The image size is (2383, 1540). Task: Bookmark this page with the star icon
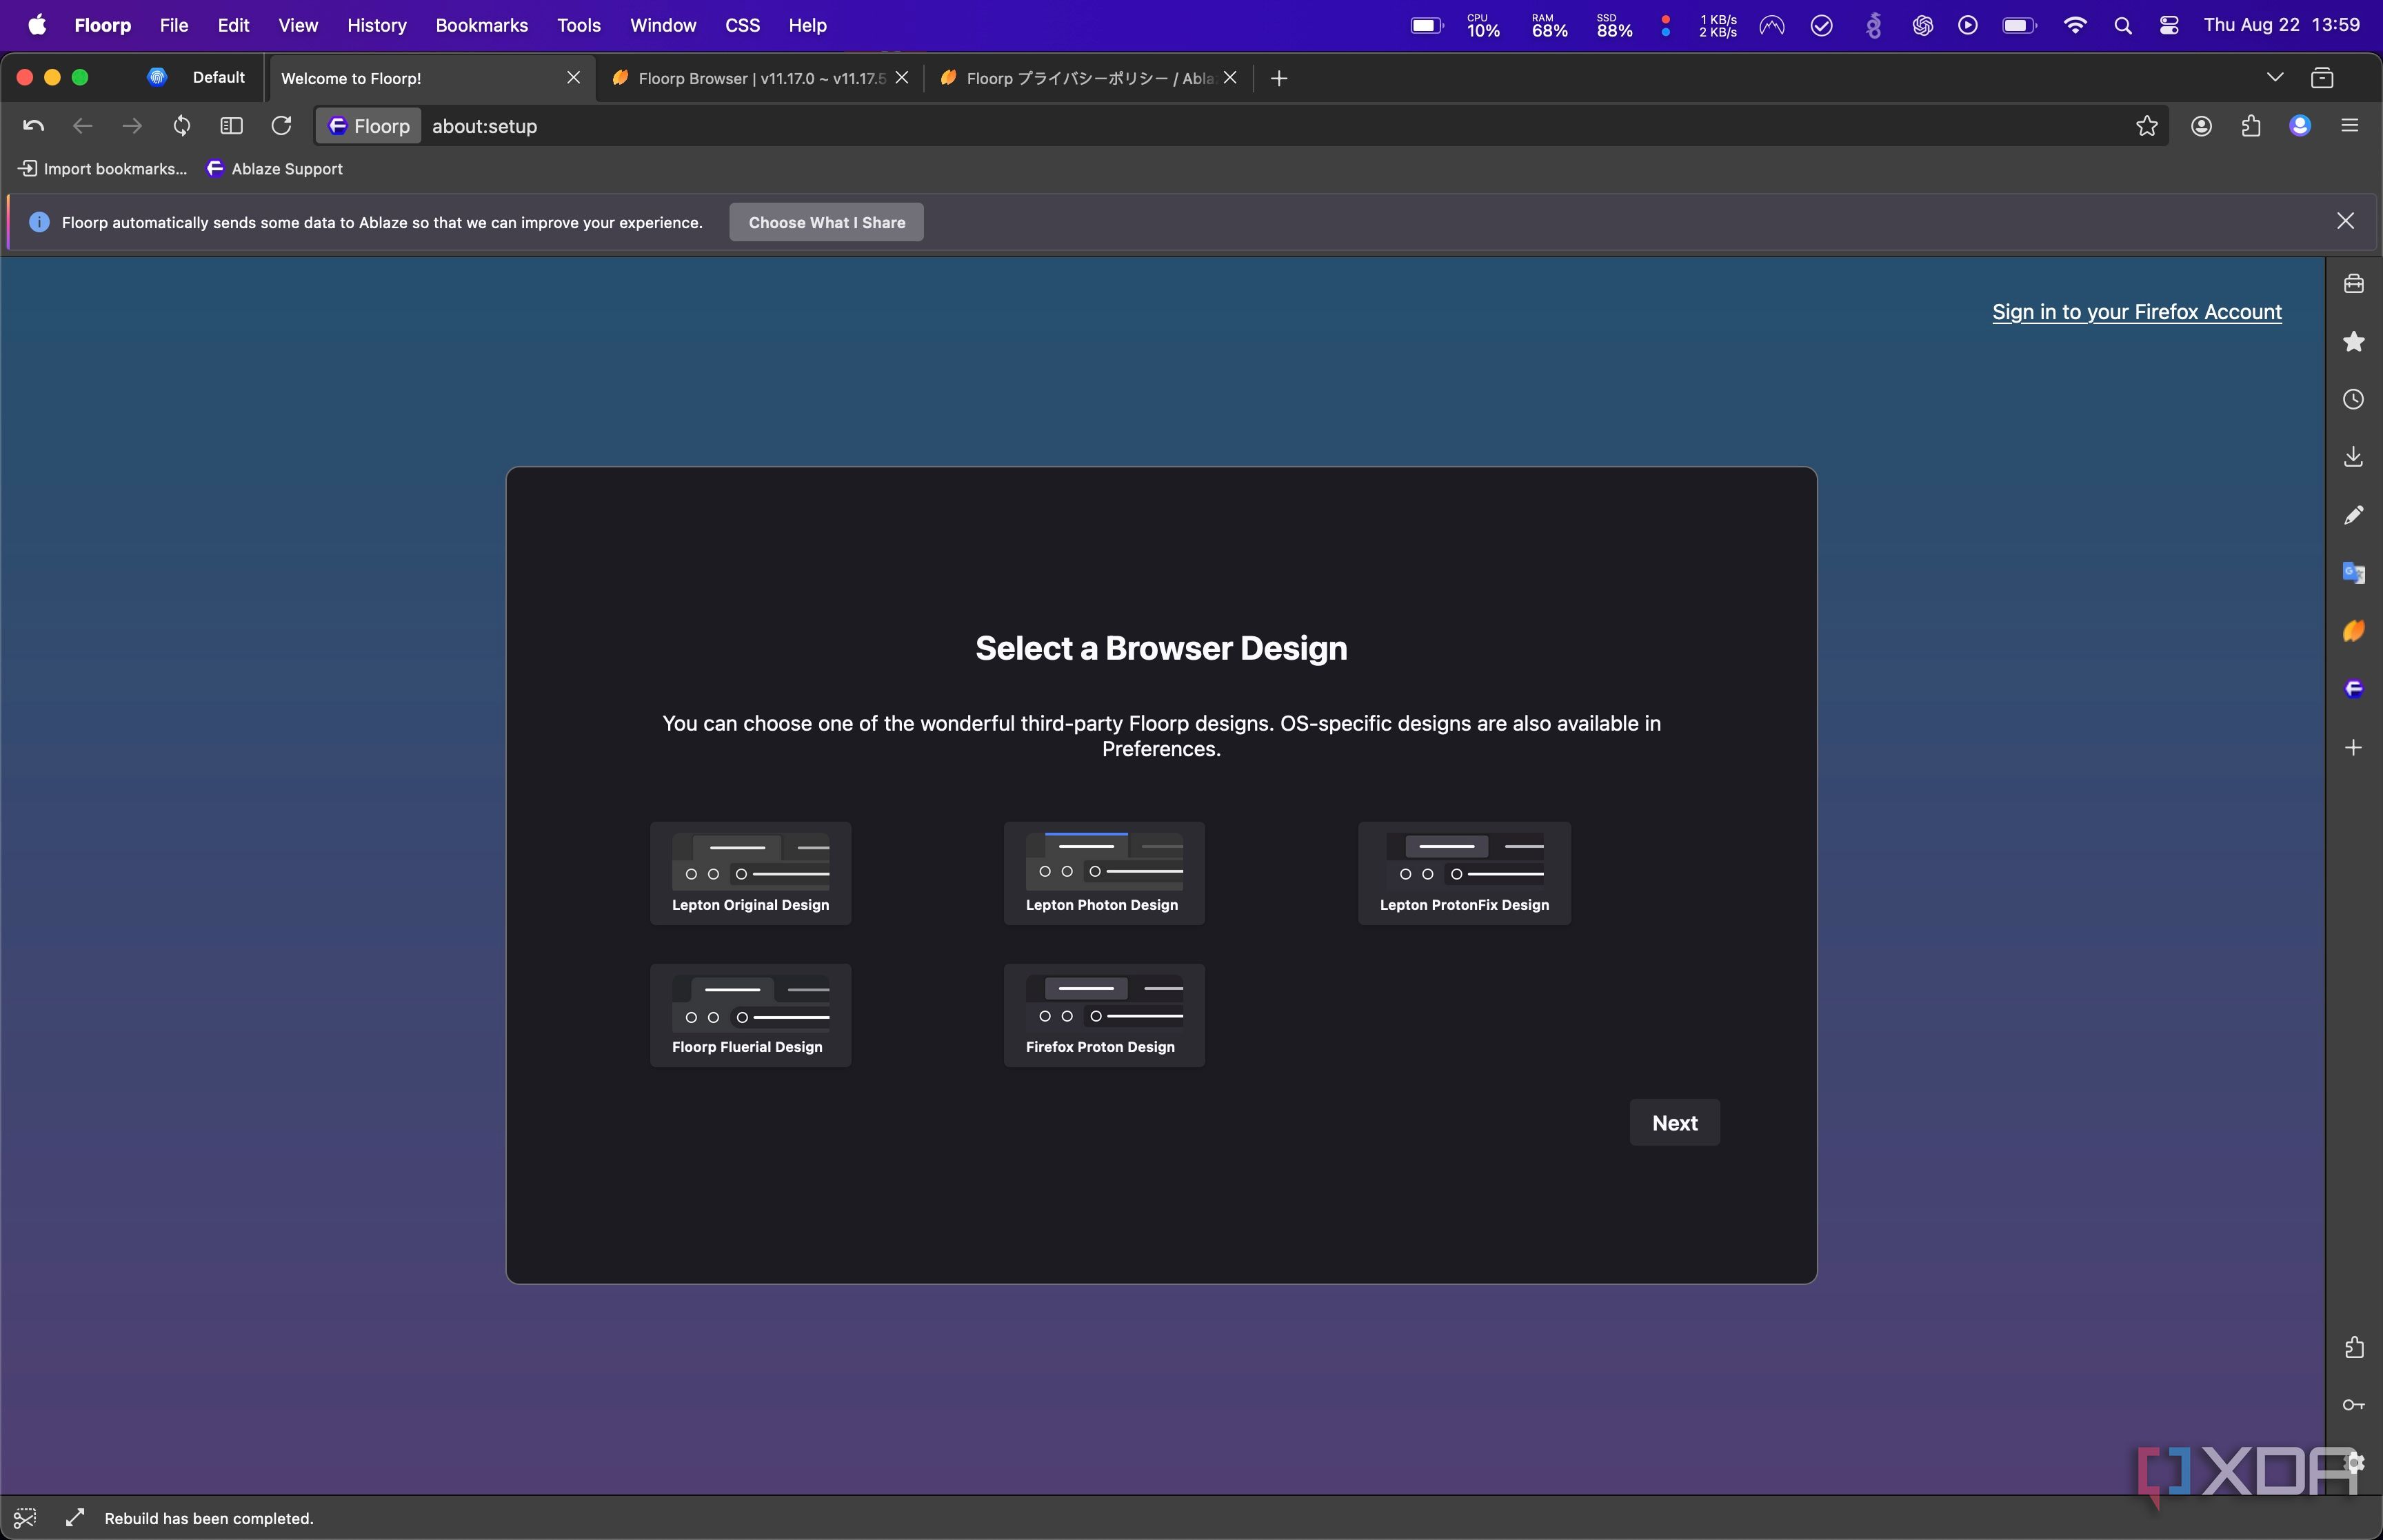click(2147, 126)
